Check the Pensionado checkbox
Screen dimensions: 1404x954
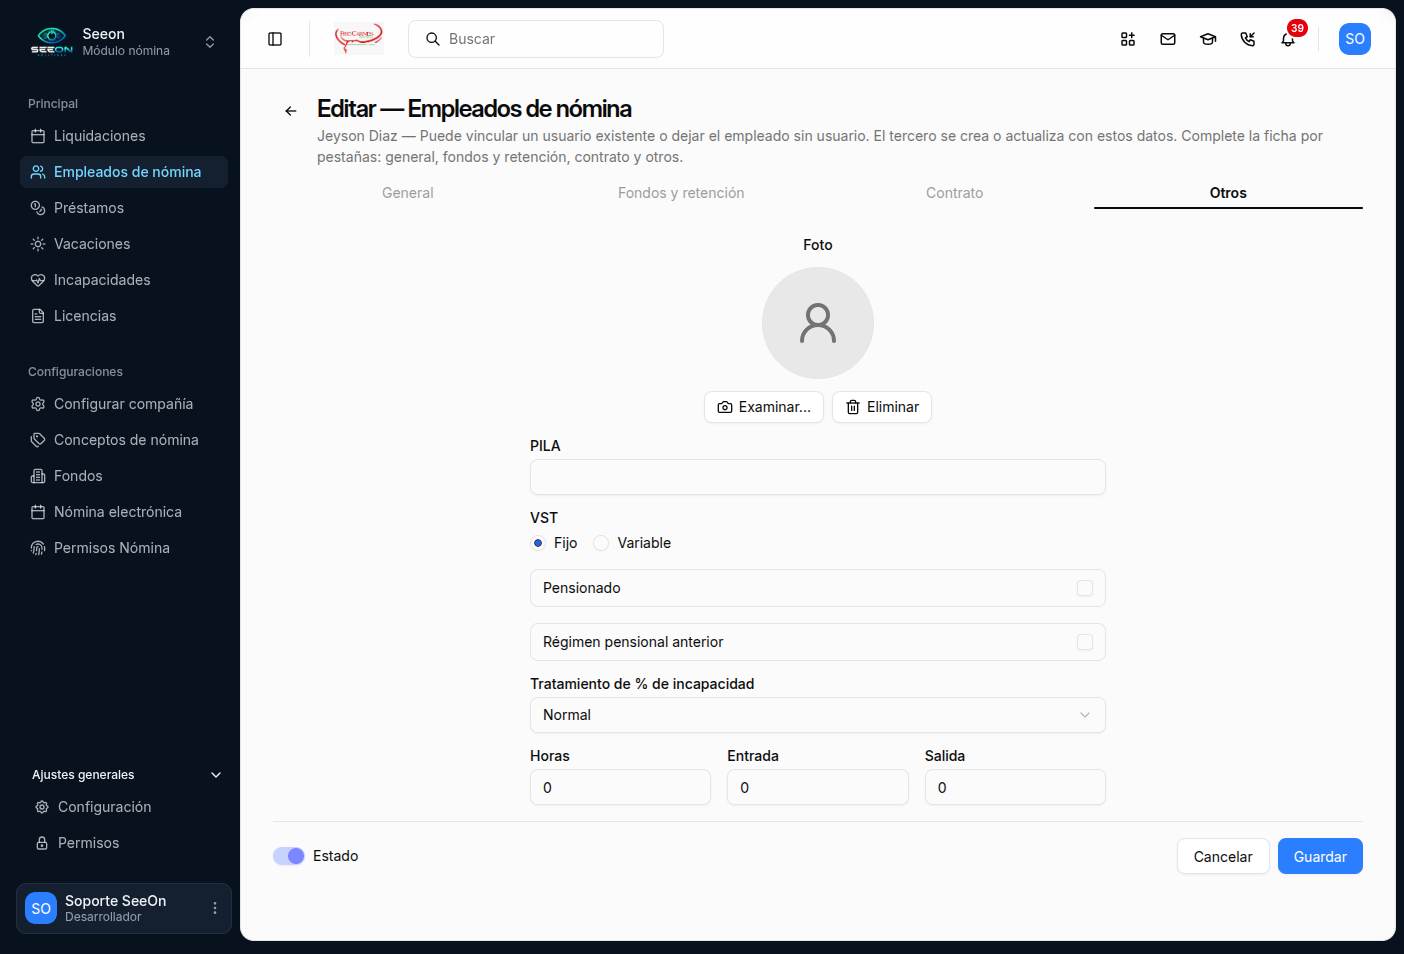(x=1085, y=588)
